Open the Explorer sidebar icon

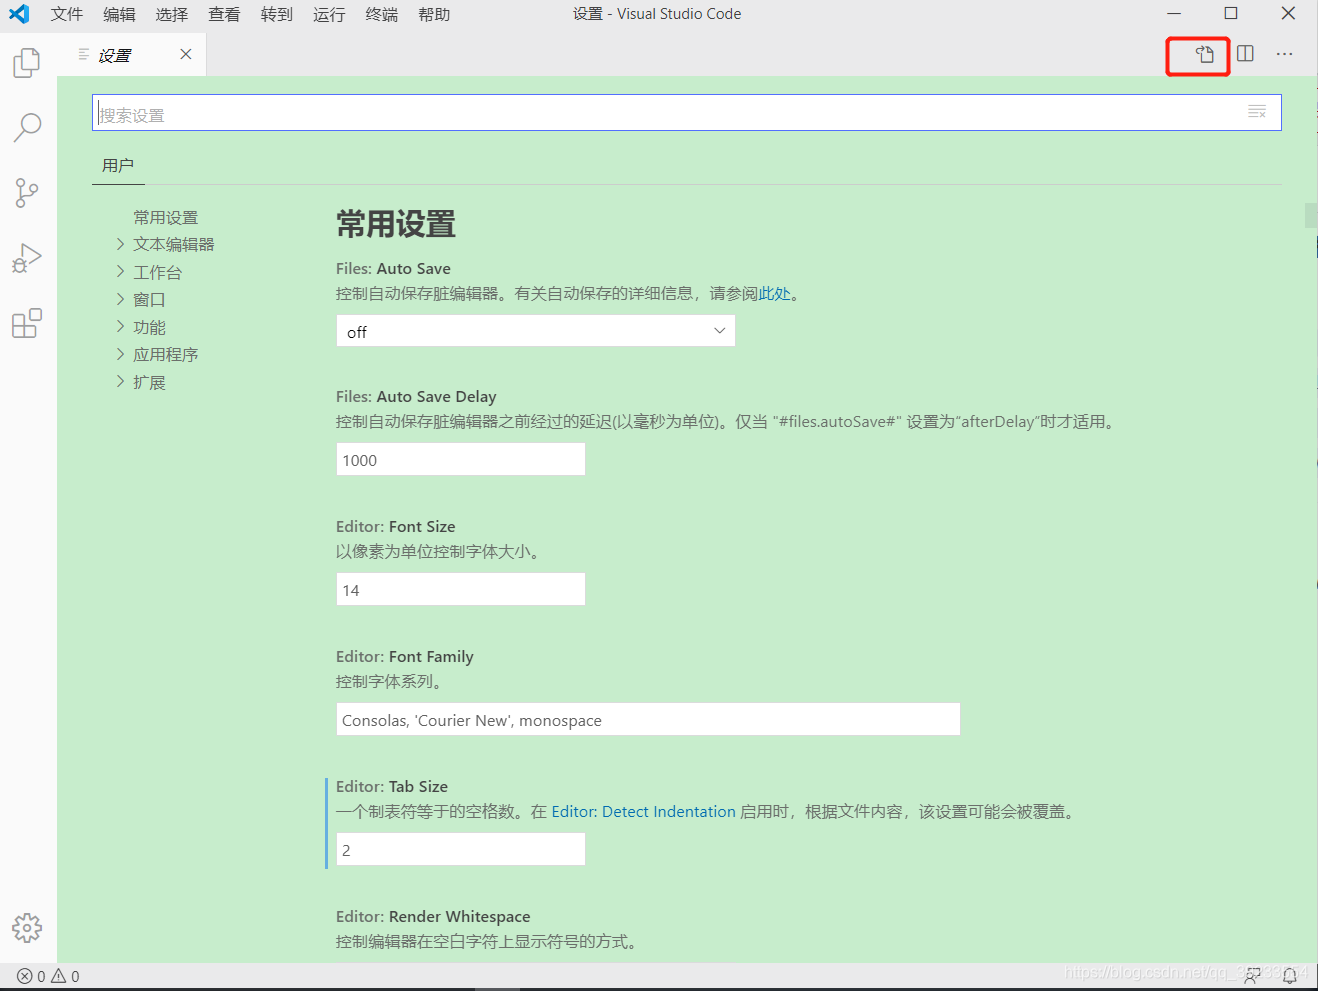pos(26,62)
